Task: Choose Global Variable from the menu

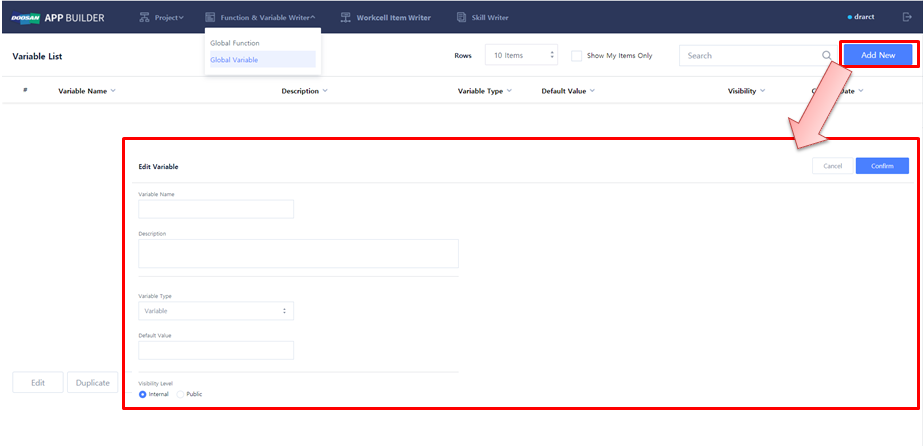Action: pos(235,60)
